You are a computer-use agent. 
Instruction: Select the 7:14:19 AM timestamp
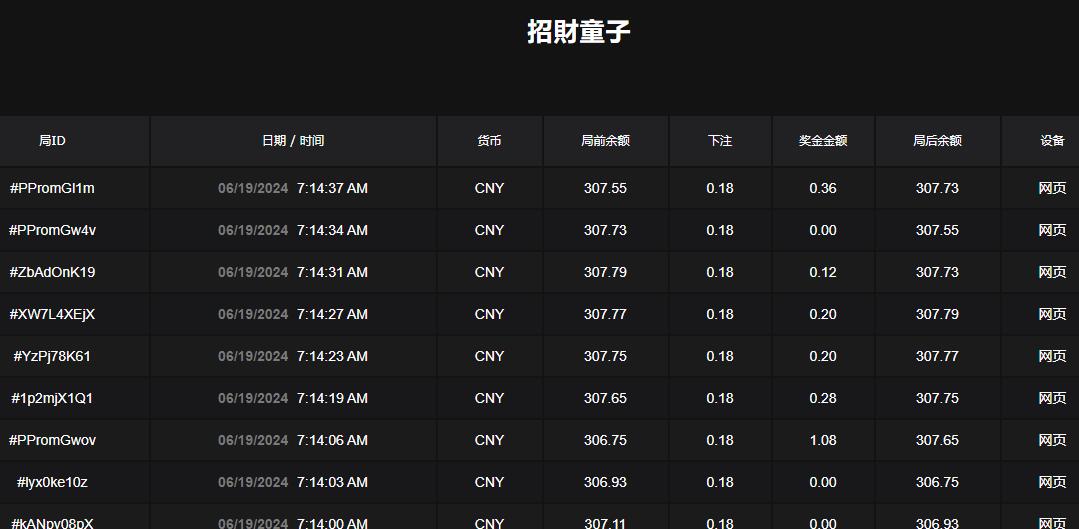332,398
